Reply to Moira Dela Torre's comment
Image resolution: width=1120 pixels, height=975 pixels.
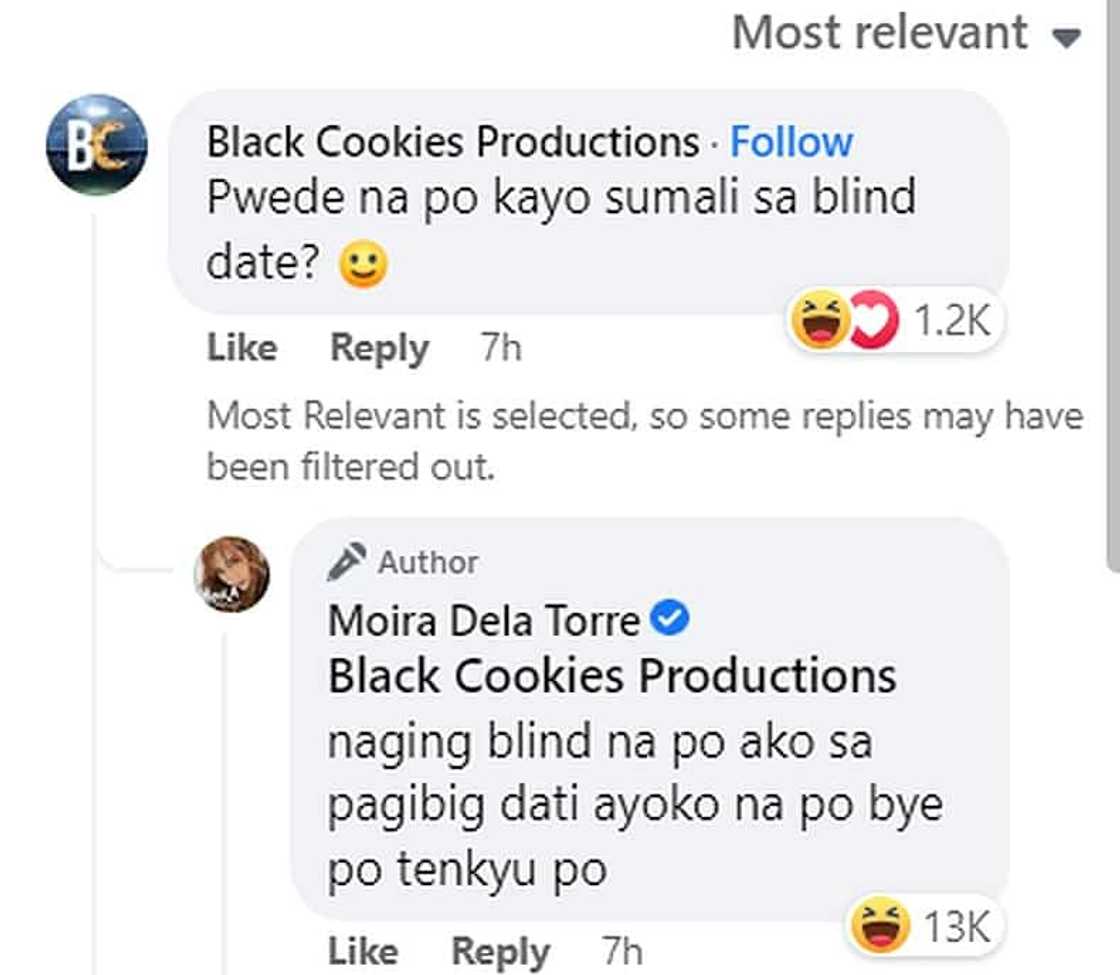tap(500, 951)
